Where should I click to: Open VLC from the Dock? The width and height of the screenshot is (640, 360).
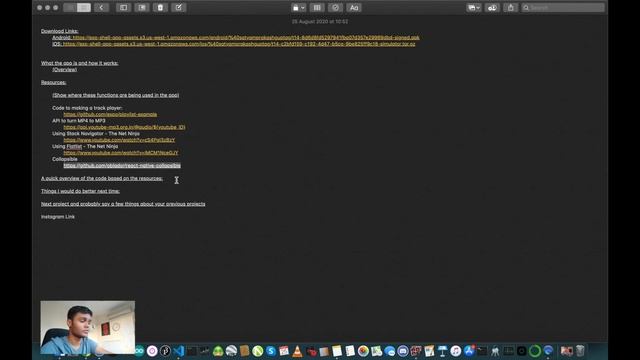pos(297,351)
